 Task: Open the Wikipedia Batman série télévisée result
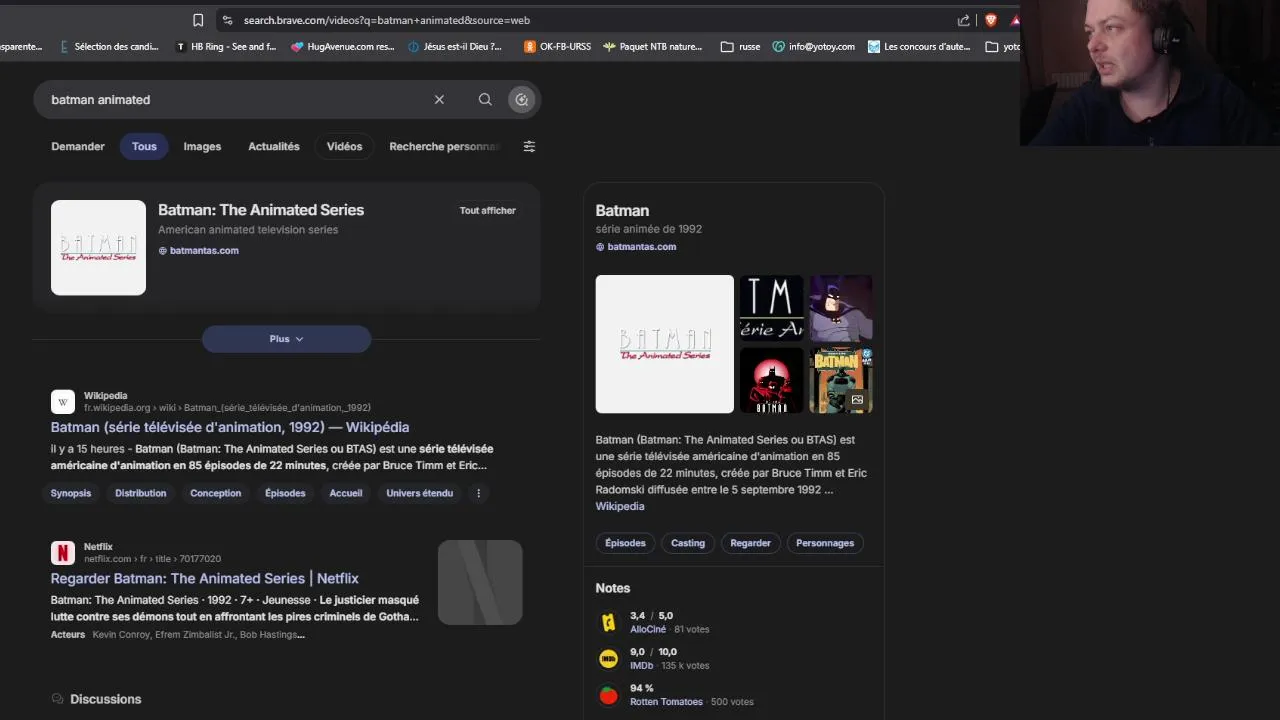[230, 427]
